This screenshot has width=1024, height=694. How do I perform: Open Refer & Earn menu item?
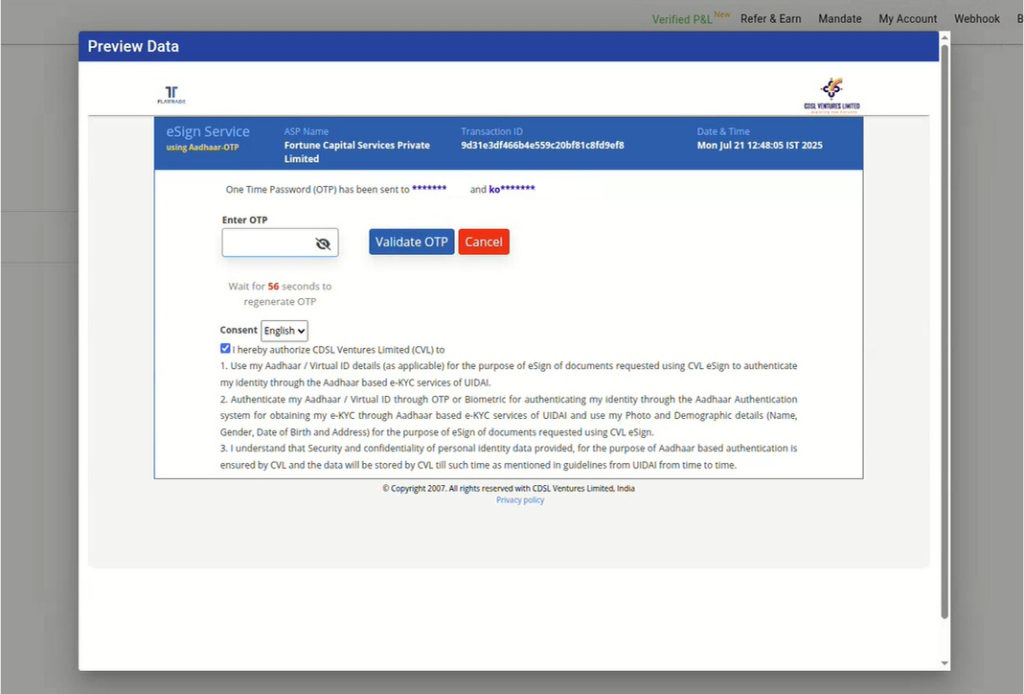pyautogui.click(x=771, y=19)
